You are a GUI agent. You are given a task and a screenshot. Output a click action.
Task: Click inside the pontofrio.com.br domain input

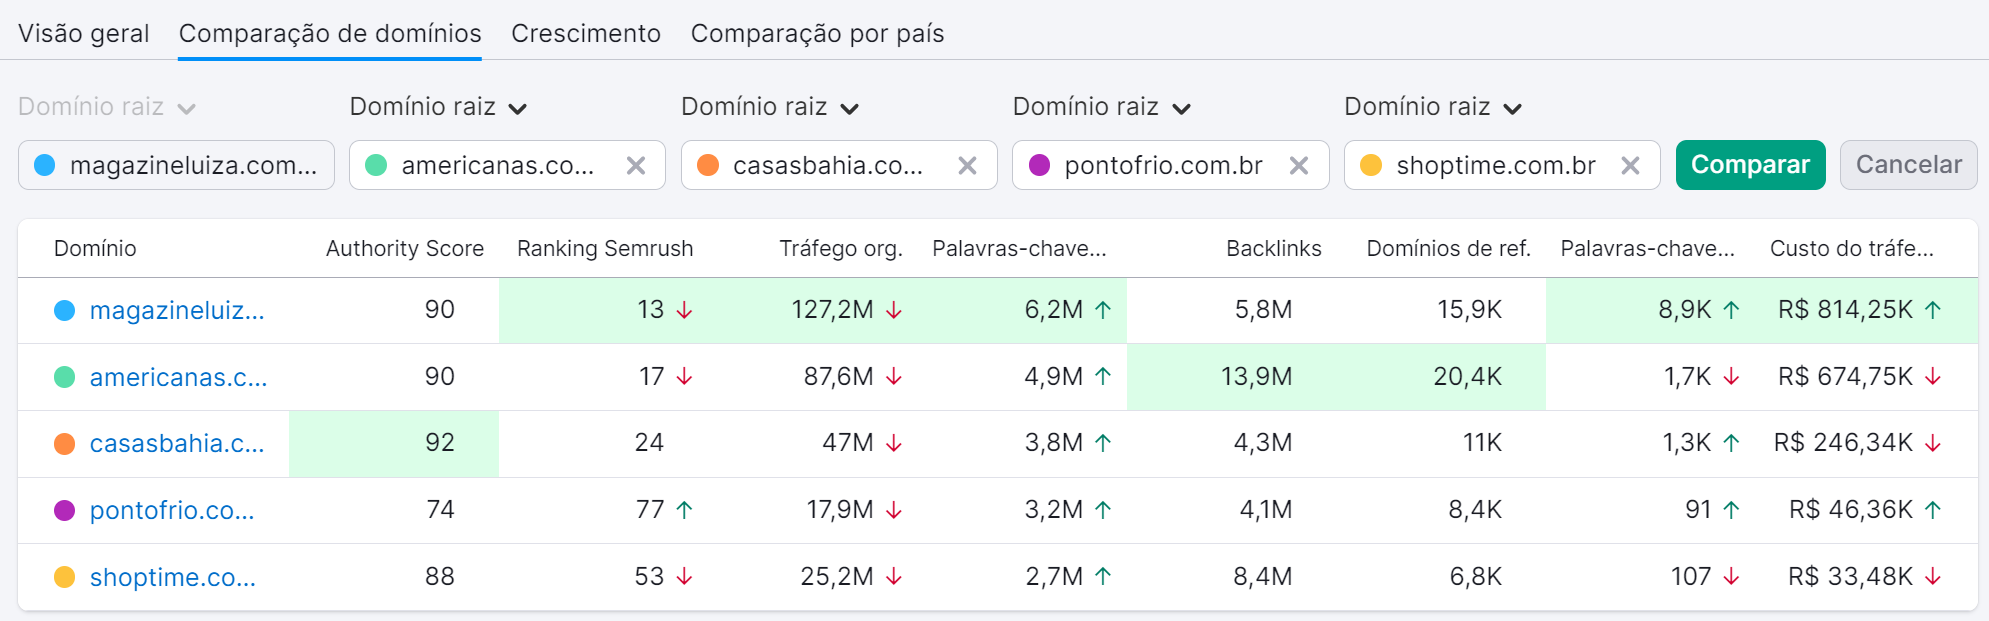tap(1162, 166)
